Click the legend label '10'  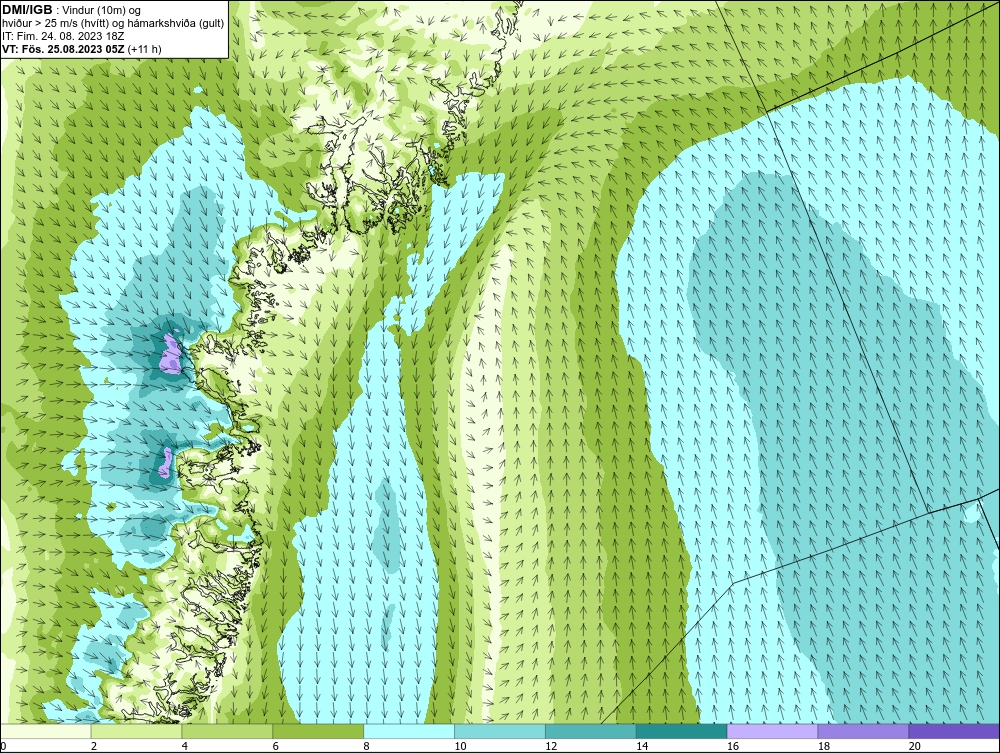(x=460, y=746)
